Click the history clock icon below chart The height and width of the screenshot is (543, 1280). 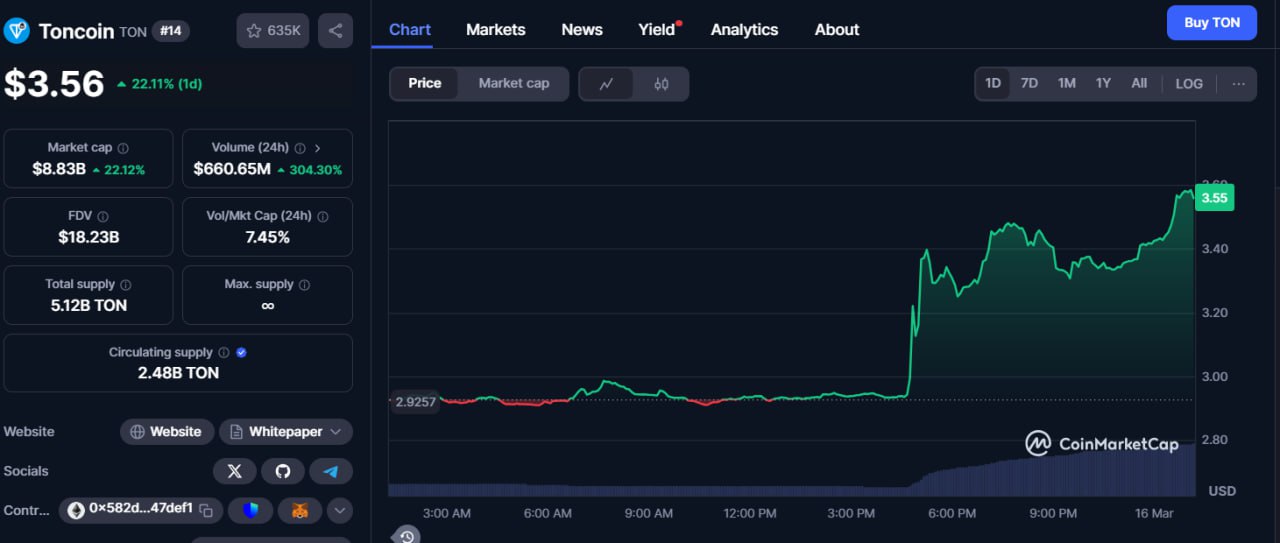(x=407, y=536)
